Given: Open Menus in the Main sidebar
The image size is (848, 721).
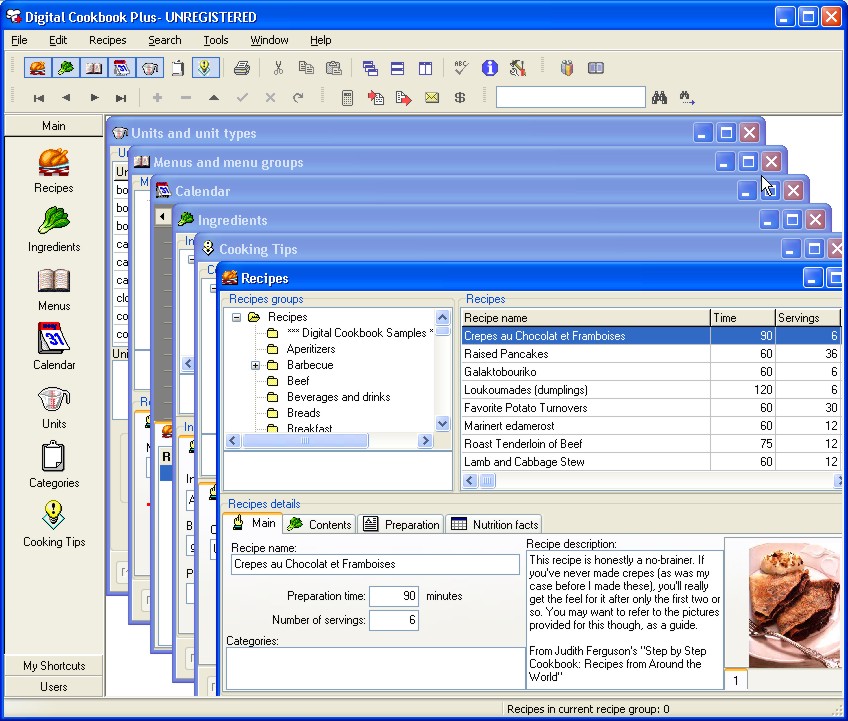Looking at the screenshot, I should point(54,289).
